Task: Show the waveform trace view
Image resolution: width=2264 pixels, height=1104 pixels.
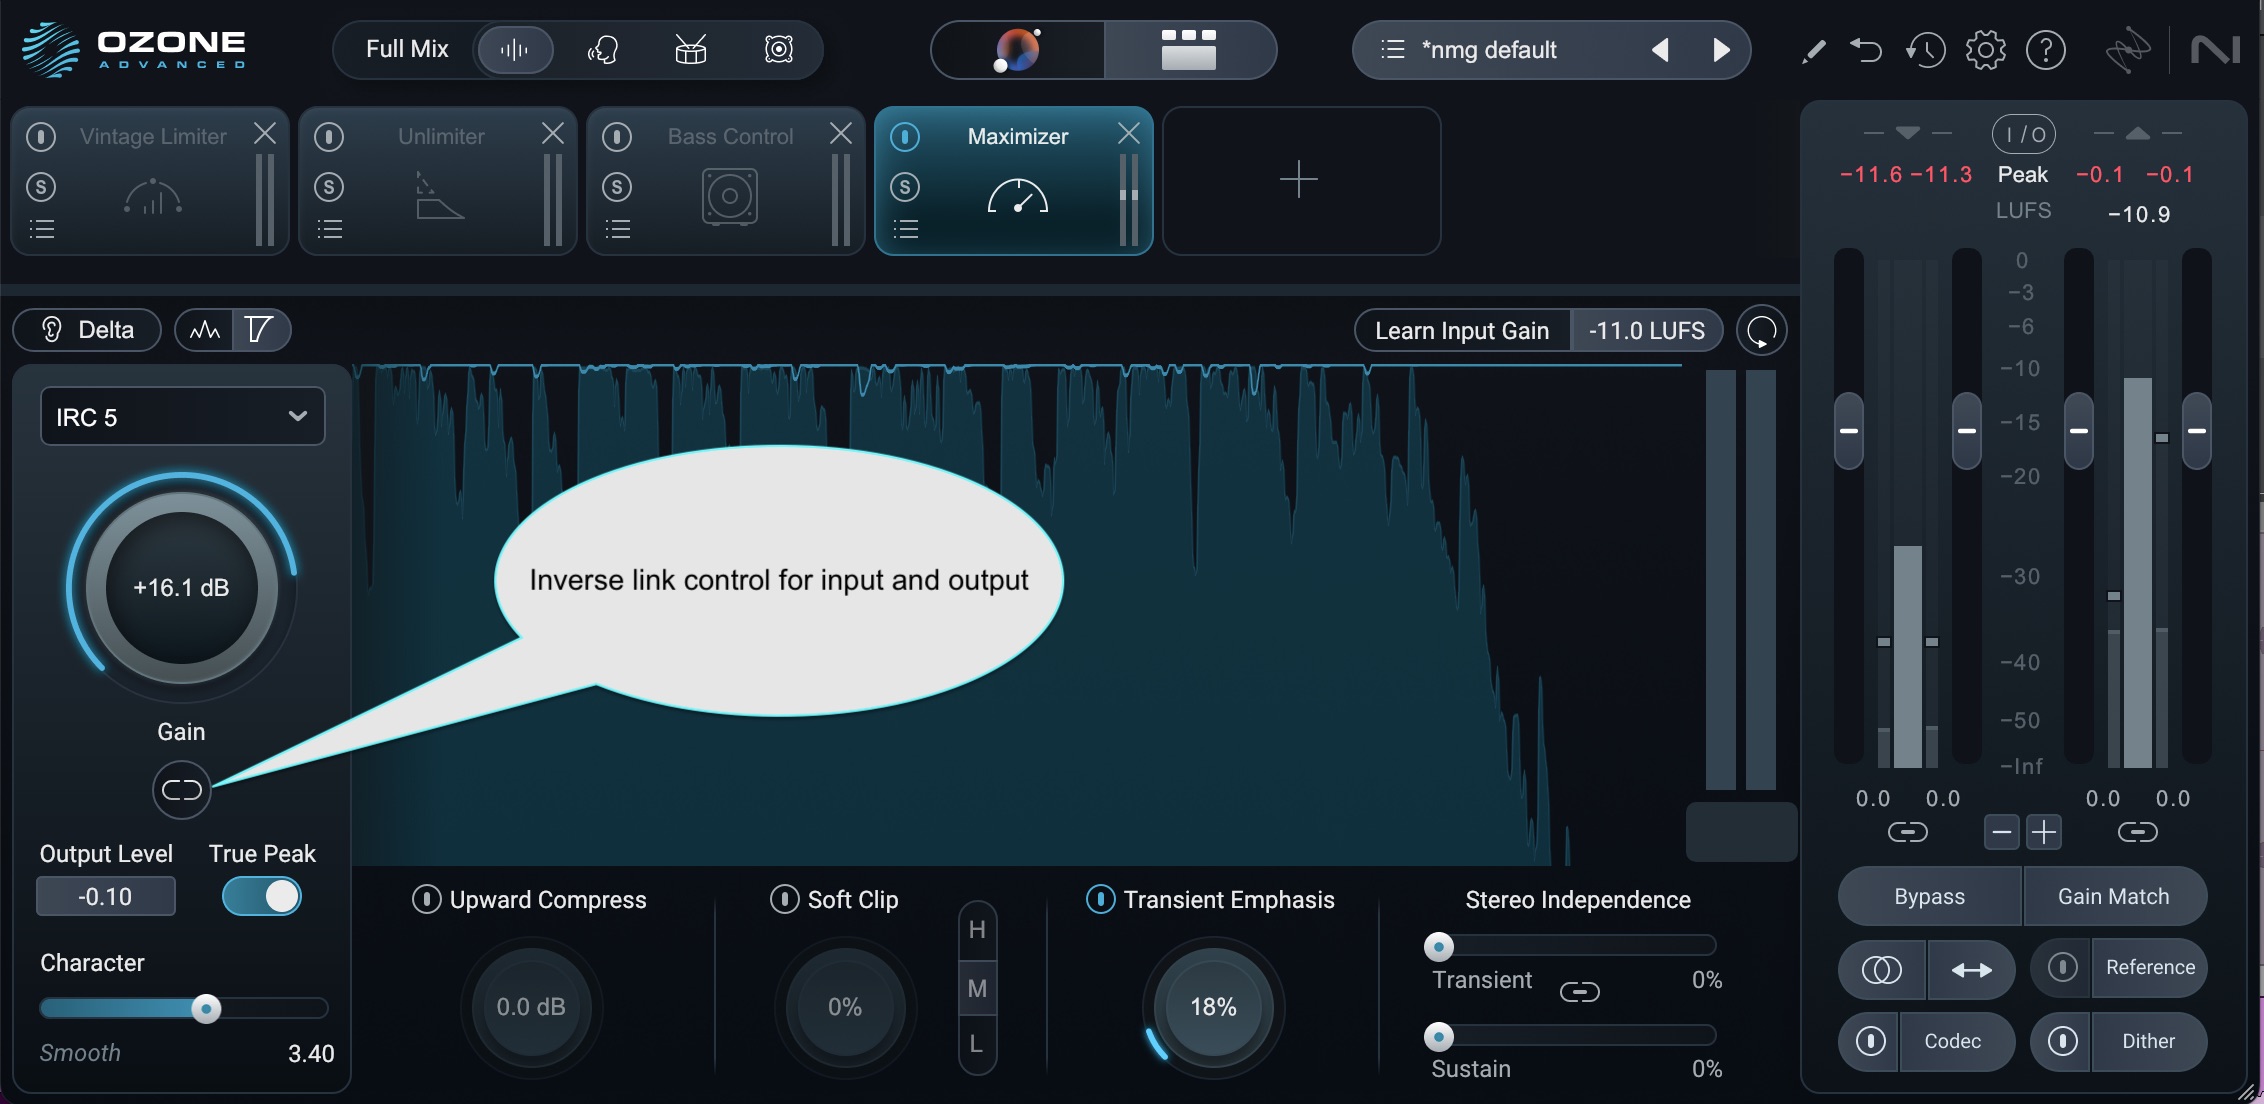Action: point(205,330)
